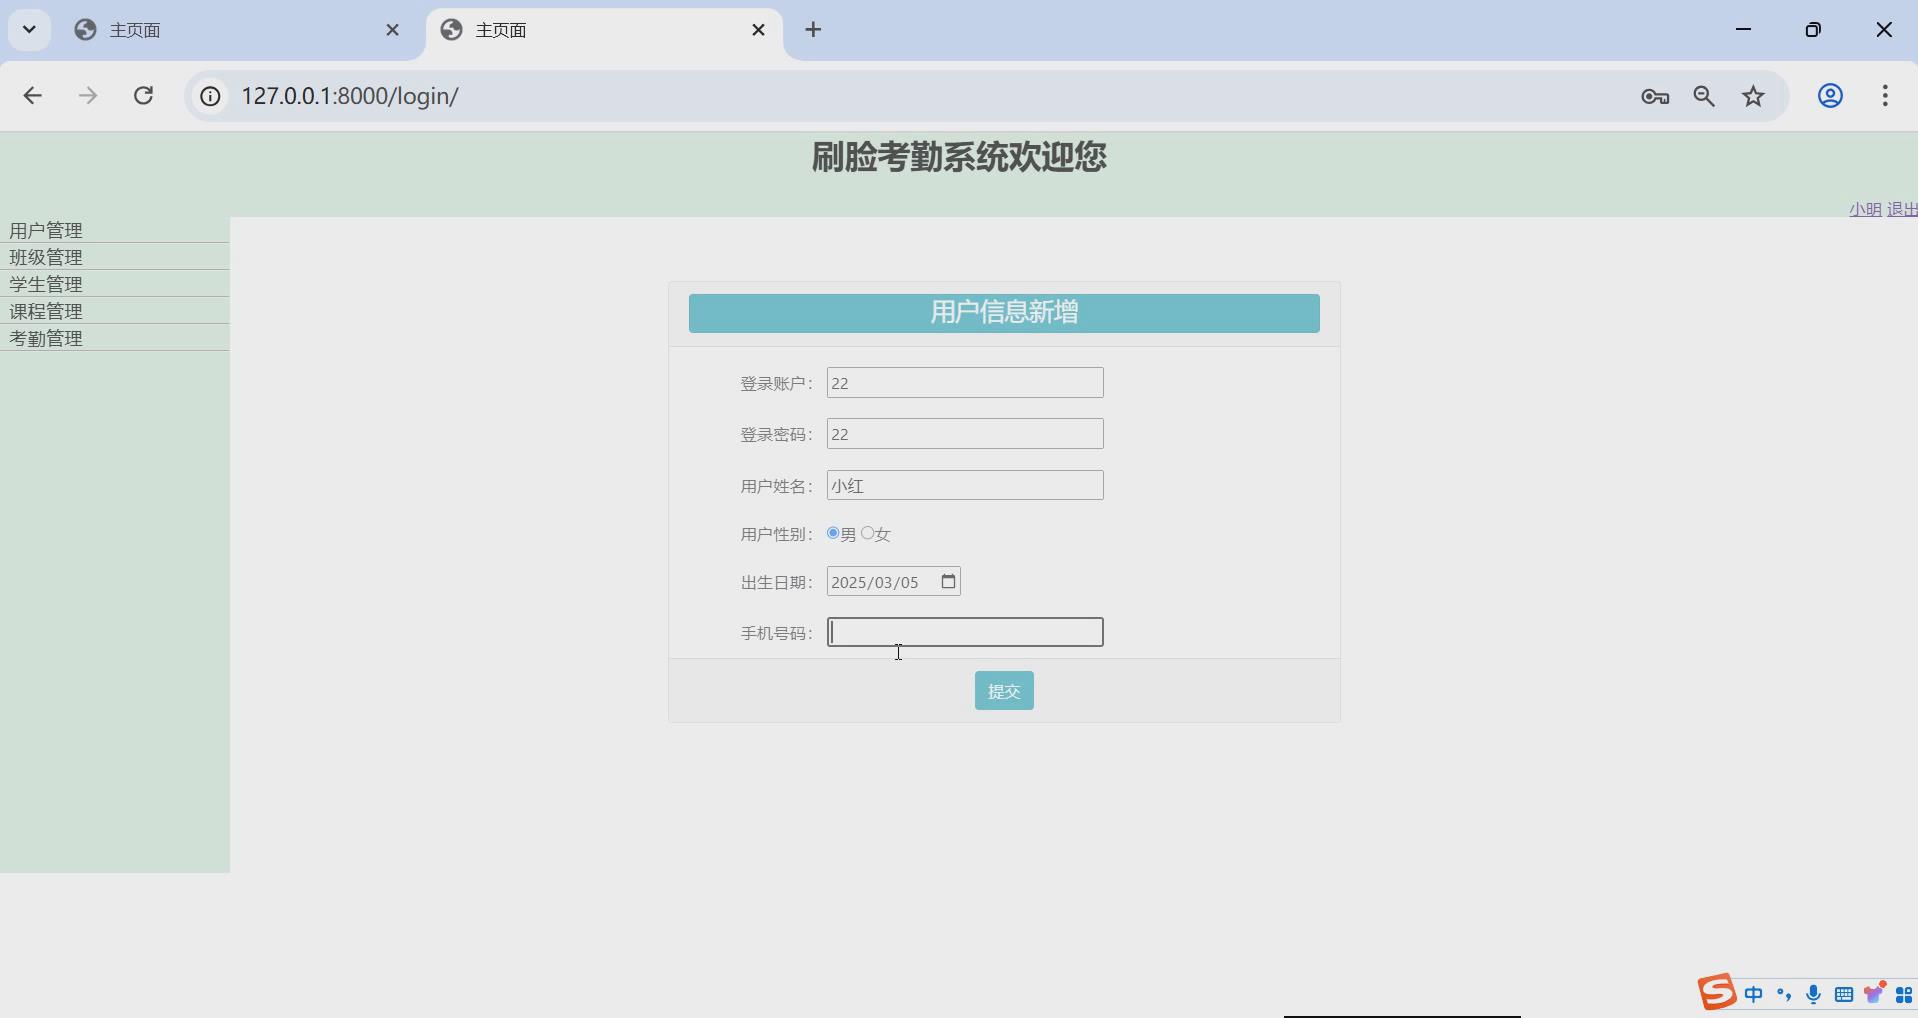Screen dimensions: 1918x1018
Task: Click the zoom magnifier icon in address bar
Action: [x=1704, y=96]
